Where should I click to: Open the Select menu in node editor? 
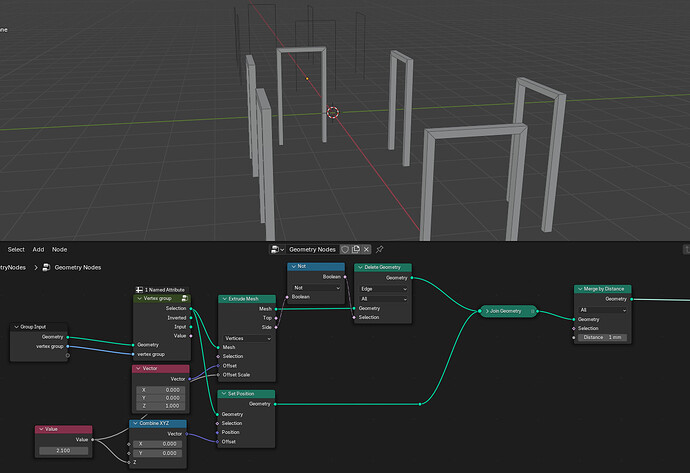point(16,249)
